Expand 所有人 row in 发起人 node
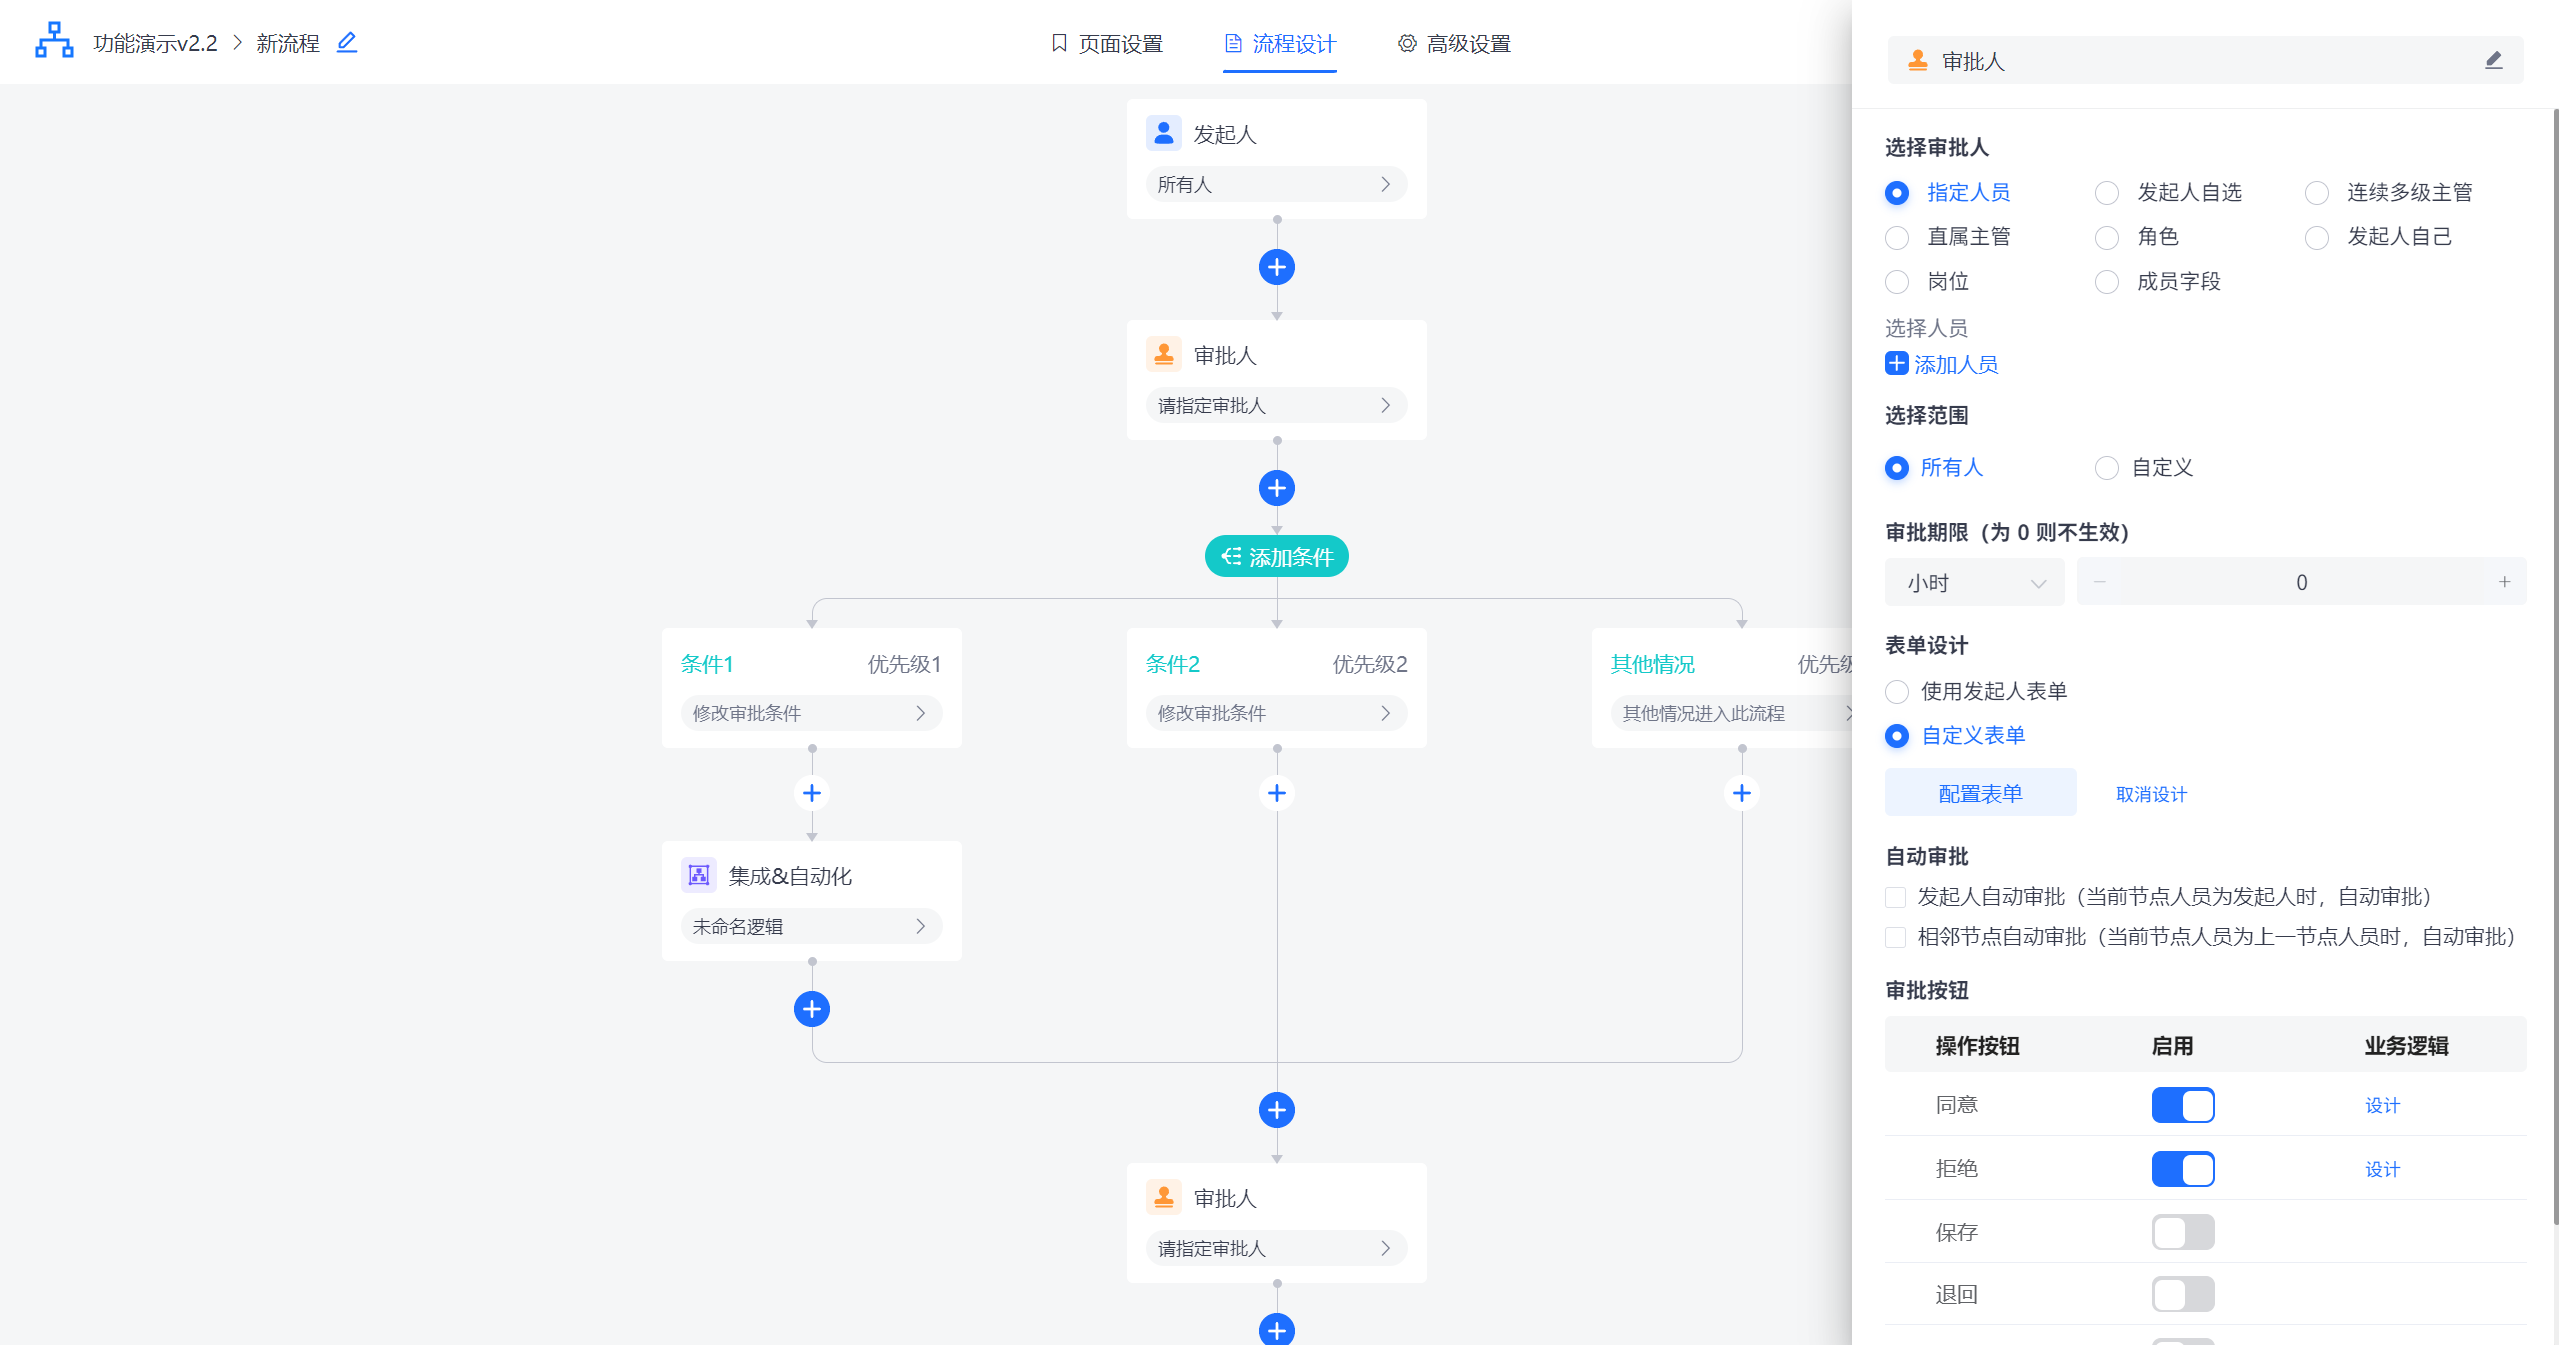The width and height of the screenshot is (2559, 1345). pos(1276,185)
